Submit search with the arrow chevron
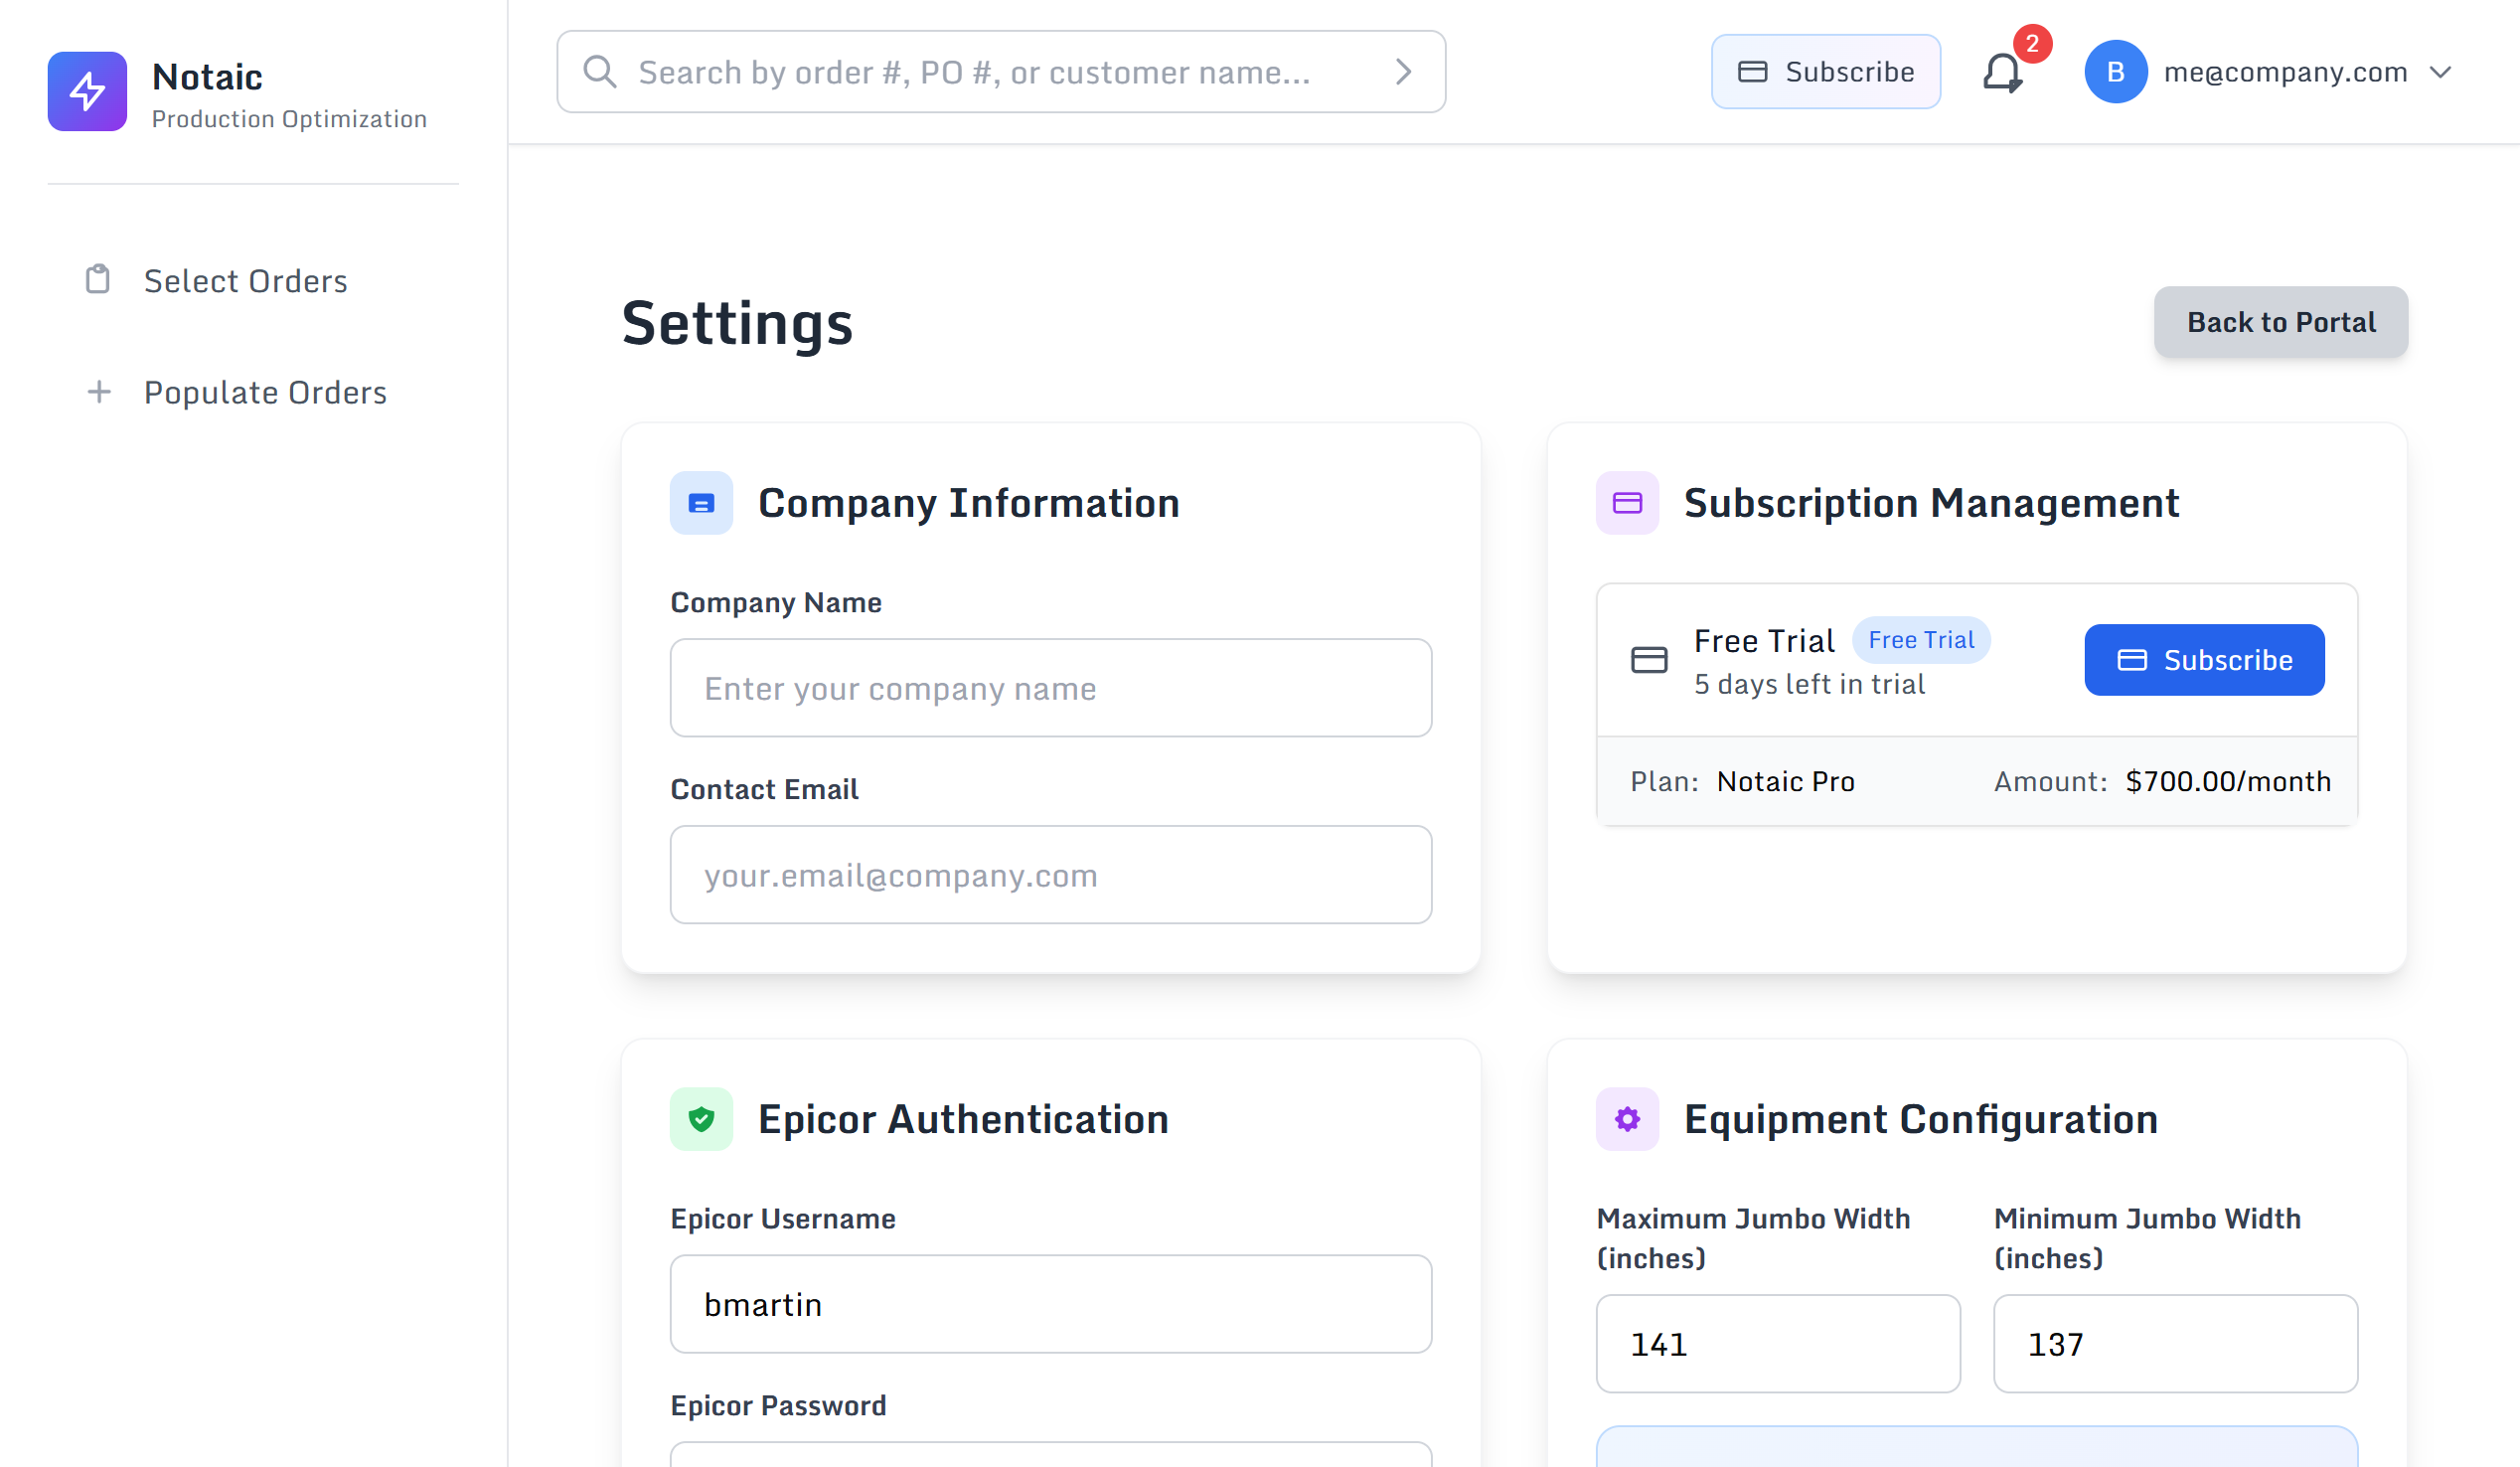 point(1403,72)
